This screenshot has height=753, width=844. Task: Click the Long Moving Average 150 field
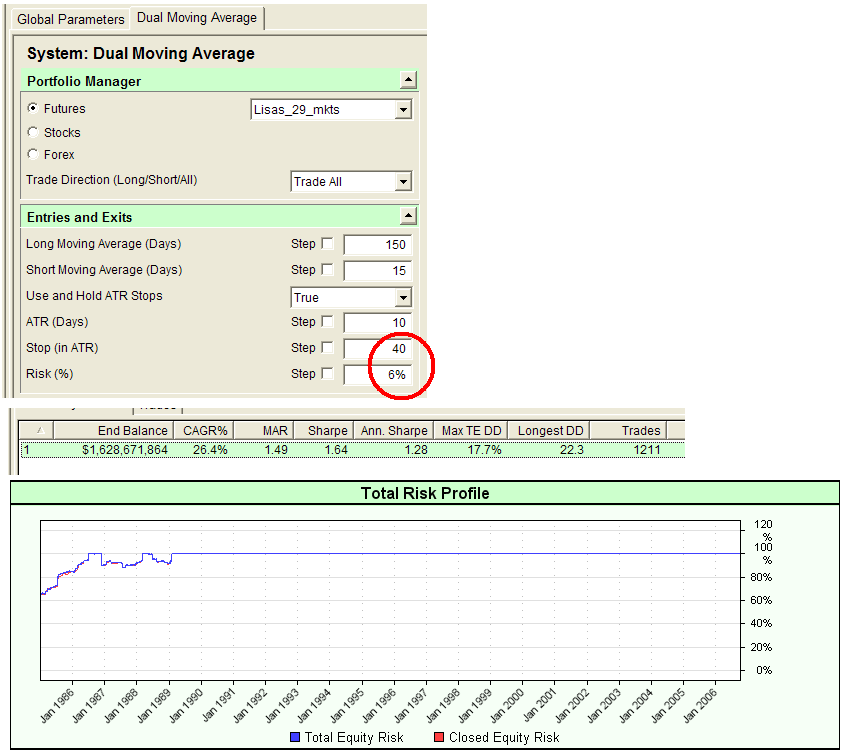click(378, 244)
